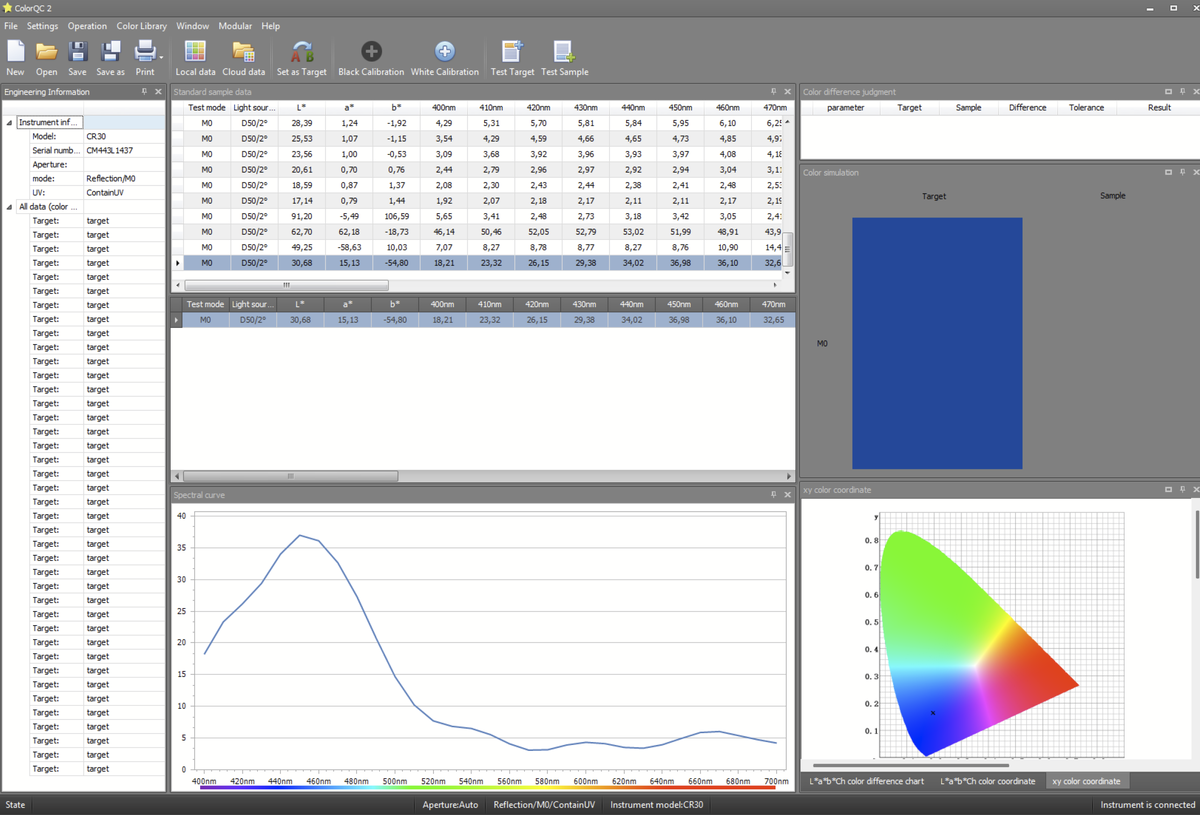Switch to L*a*b*Ch color difference chart tab
The image size is (1200, 815).
click(x=866, y=781)
